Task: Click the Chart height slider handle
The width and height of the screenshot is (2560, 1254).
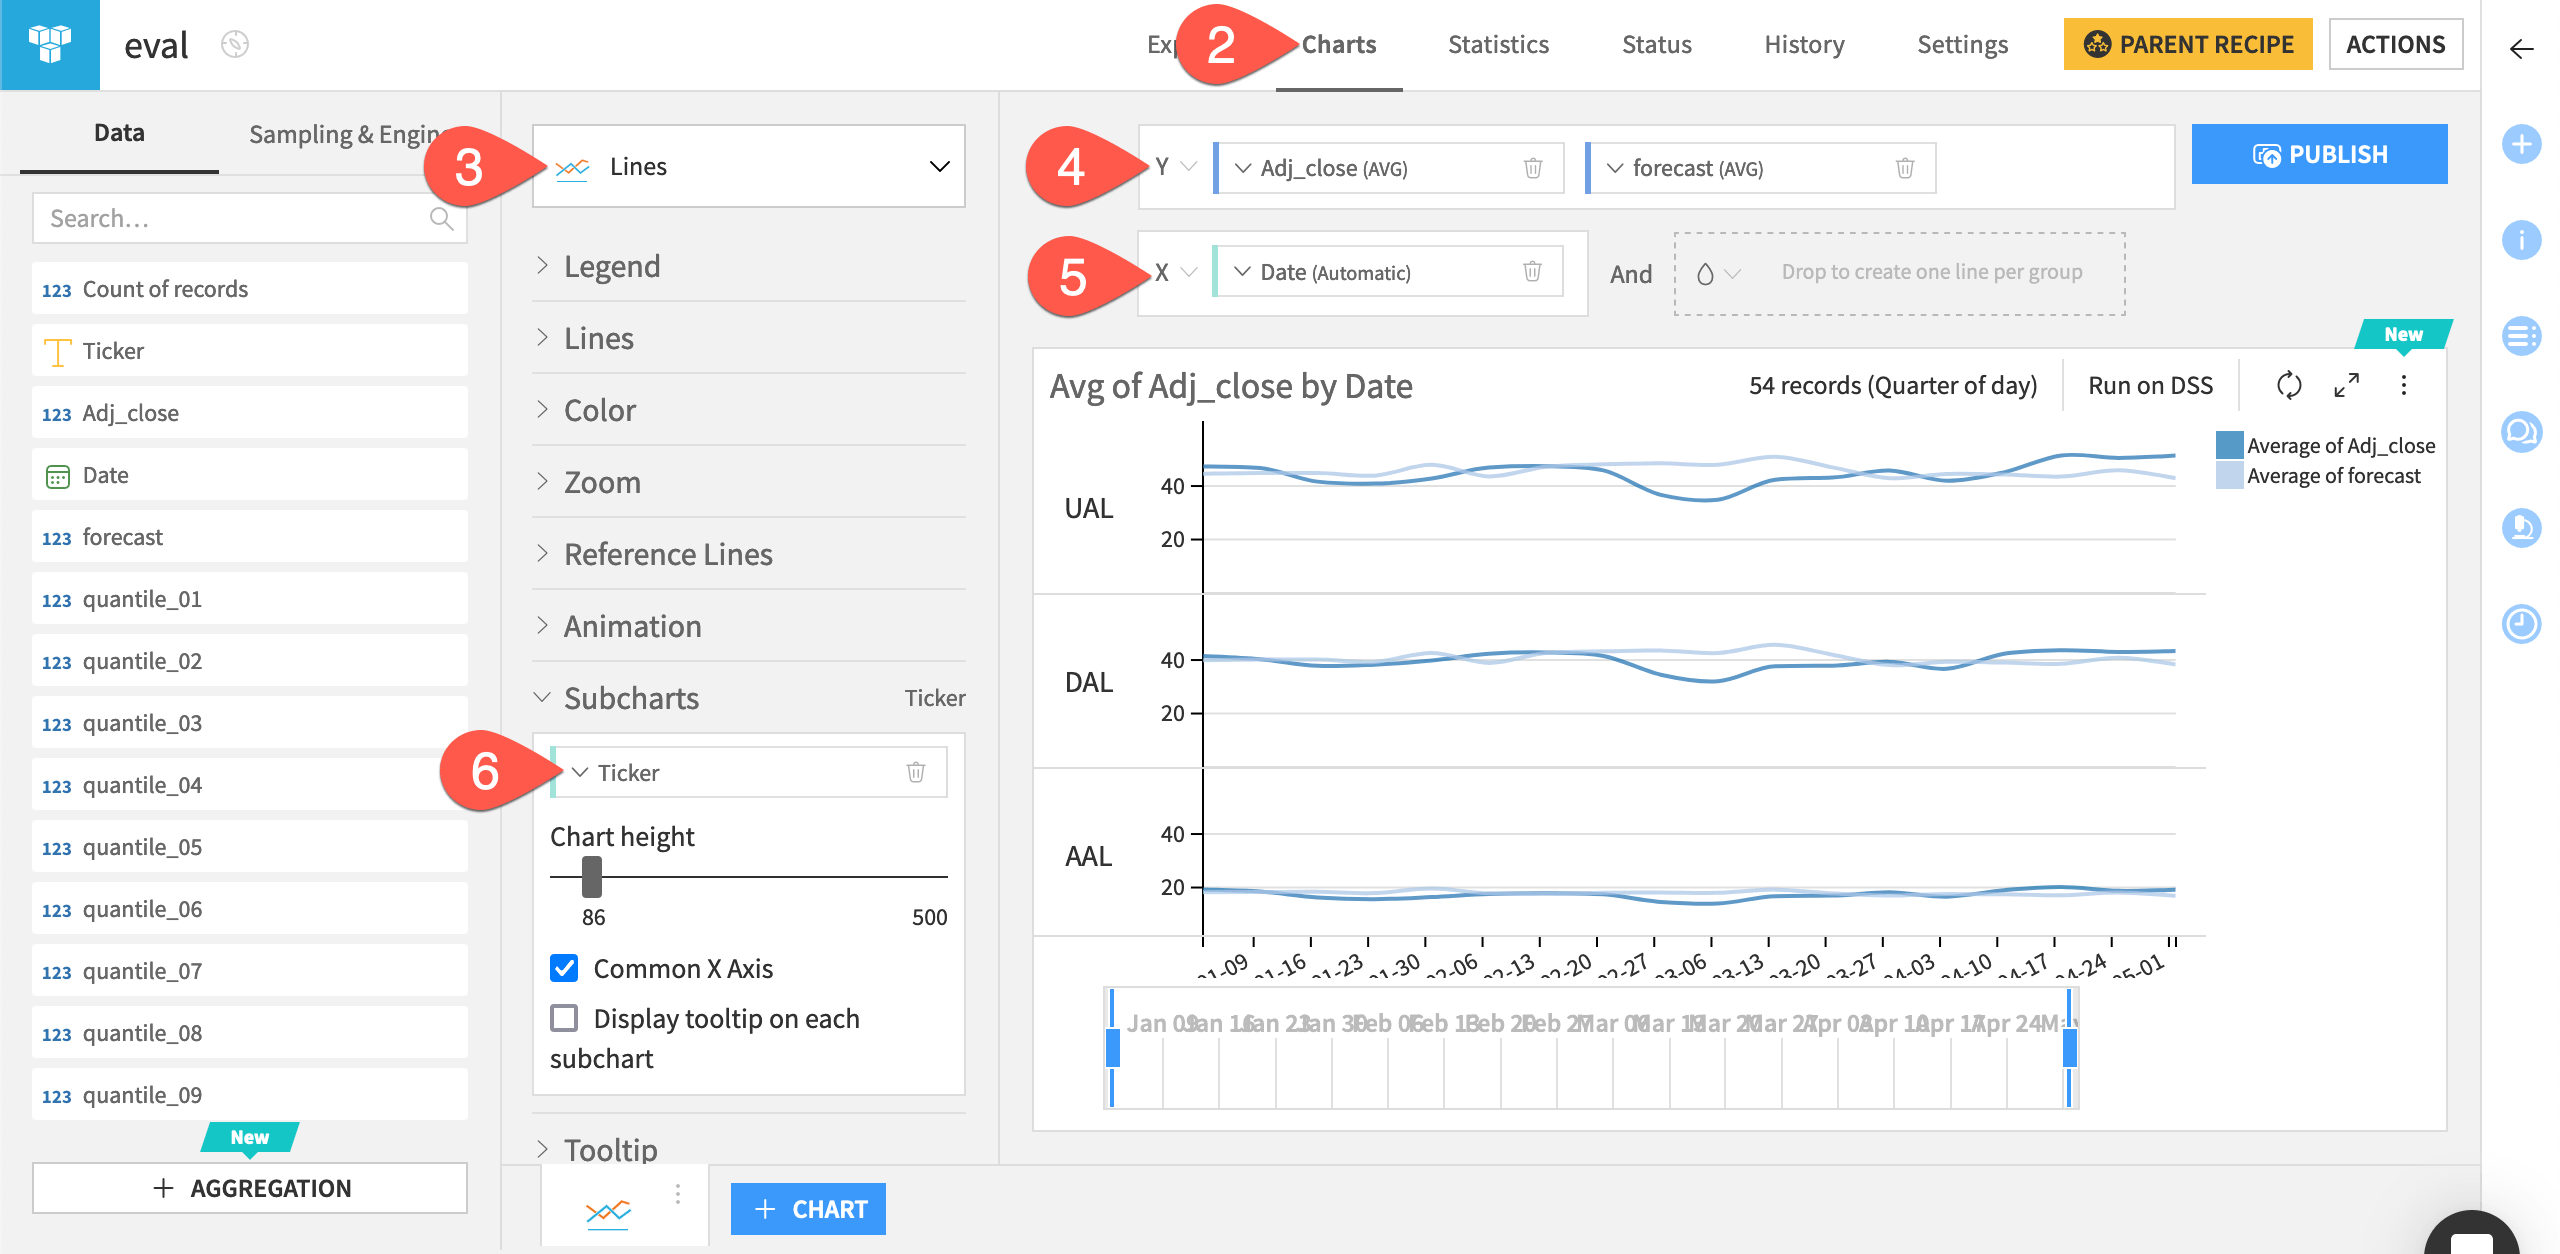Action: click(x=592, y=877)
